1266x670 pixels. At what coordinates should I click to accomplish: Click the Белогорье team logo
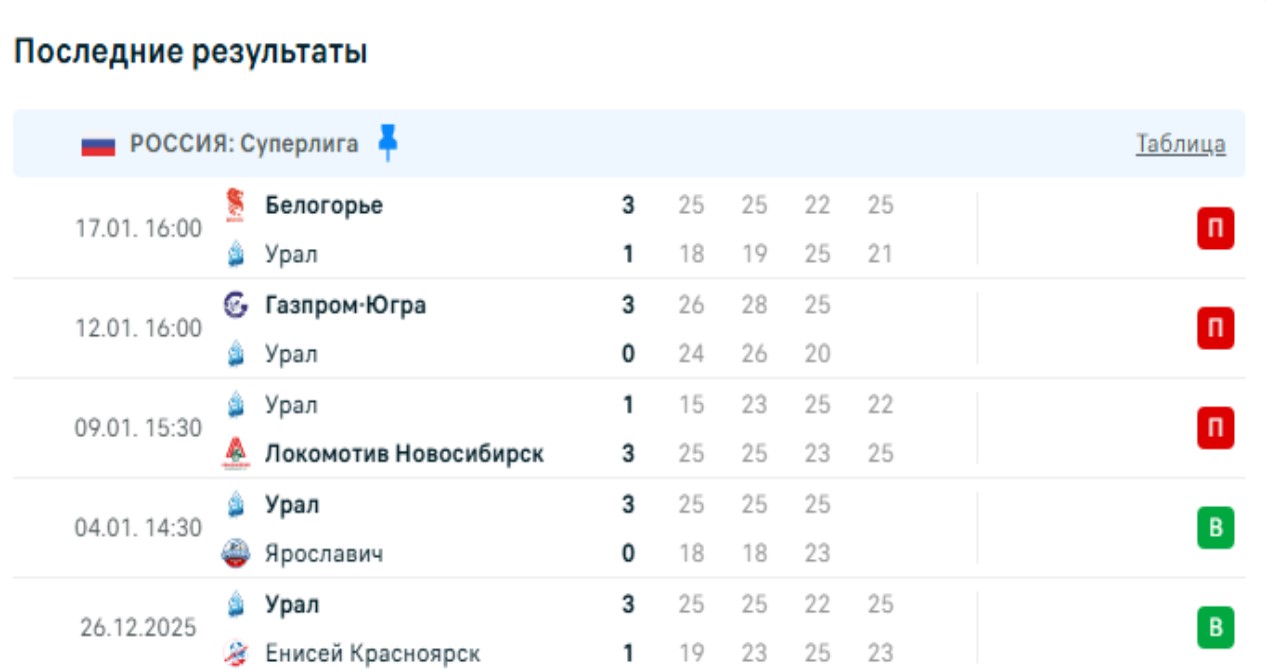click(x=235, y=205)
